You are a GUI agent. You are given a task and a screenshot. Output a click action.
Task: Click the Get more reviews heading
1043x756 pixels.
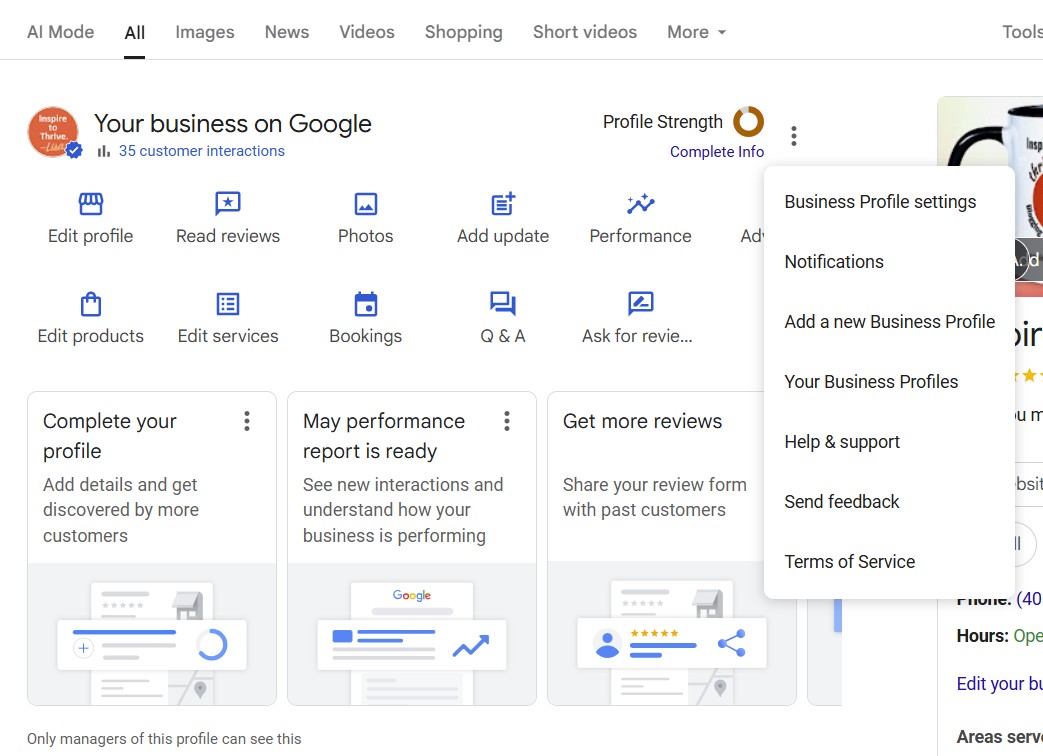coord(642,421)
